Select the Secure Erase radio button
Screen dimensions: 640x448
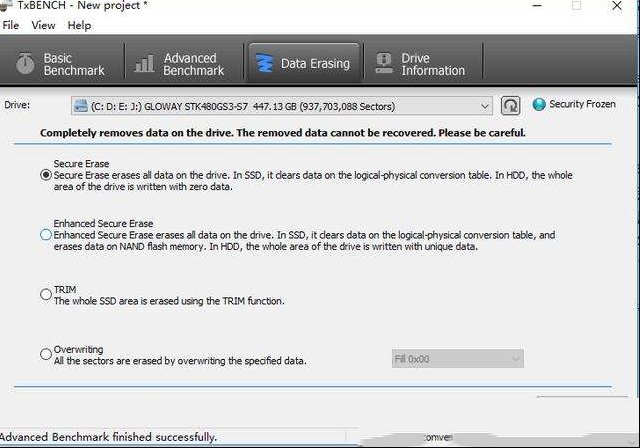tap(46, 175)
